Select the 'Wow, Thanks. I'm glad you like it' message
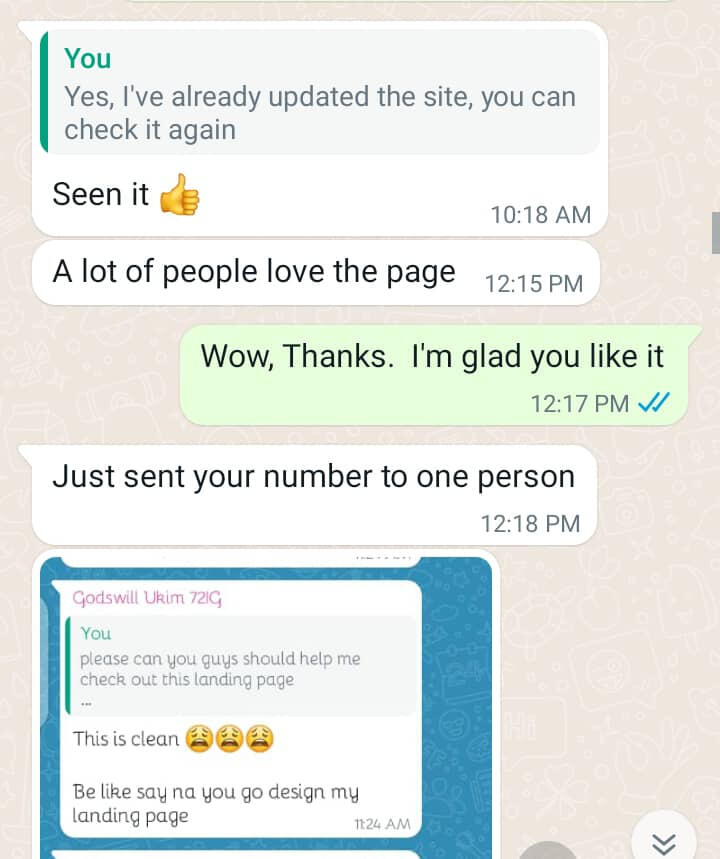This screenshot has height=859, width=720. click(x=434, y=375)
